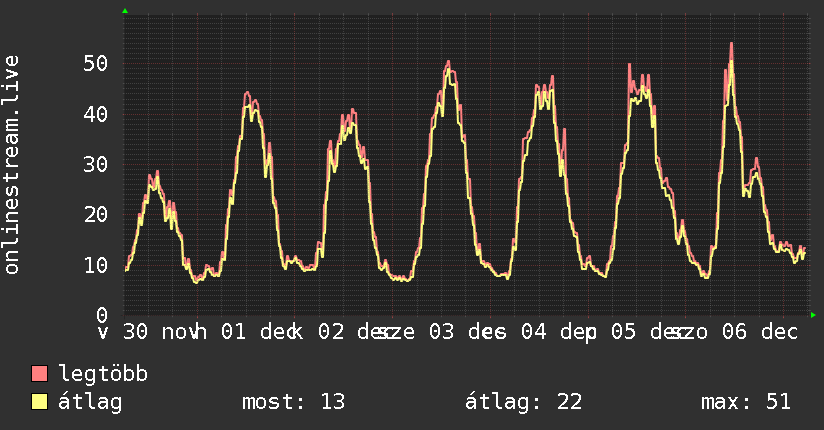The width and height of the screenshot is (824, 430).
Task: Click the 'max: 51' statistic
Action: (x=746, y=402)
